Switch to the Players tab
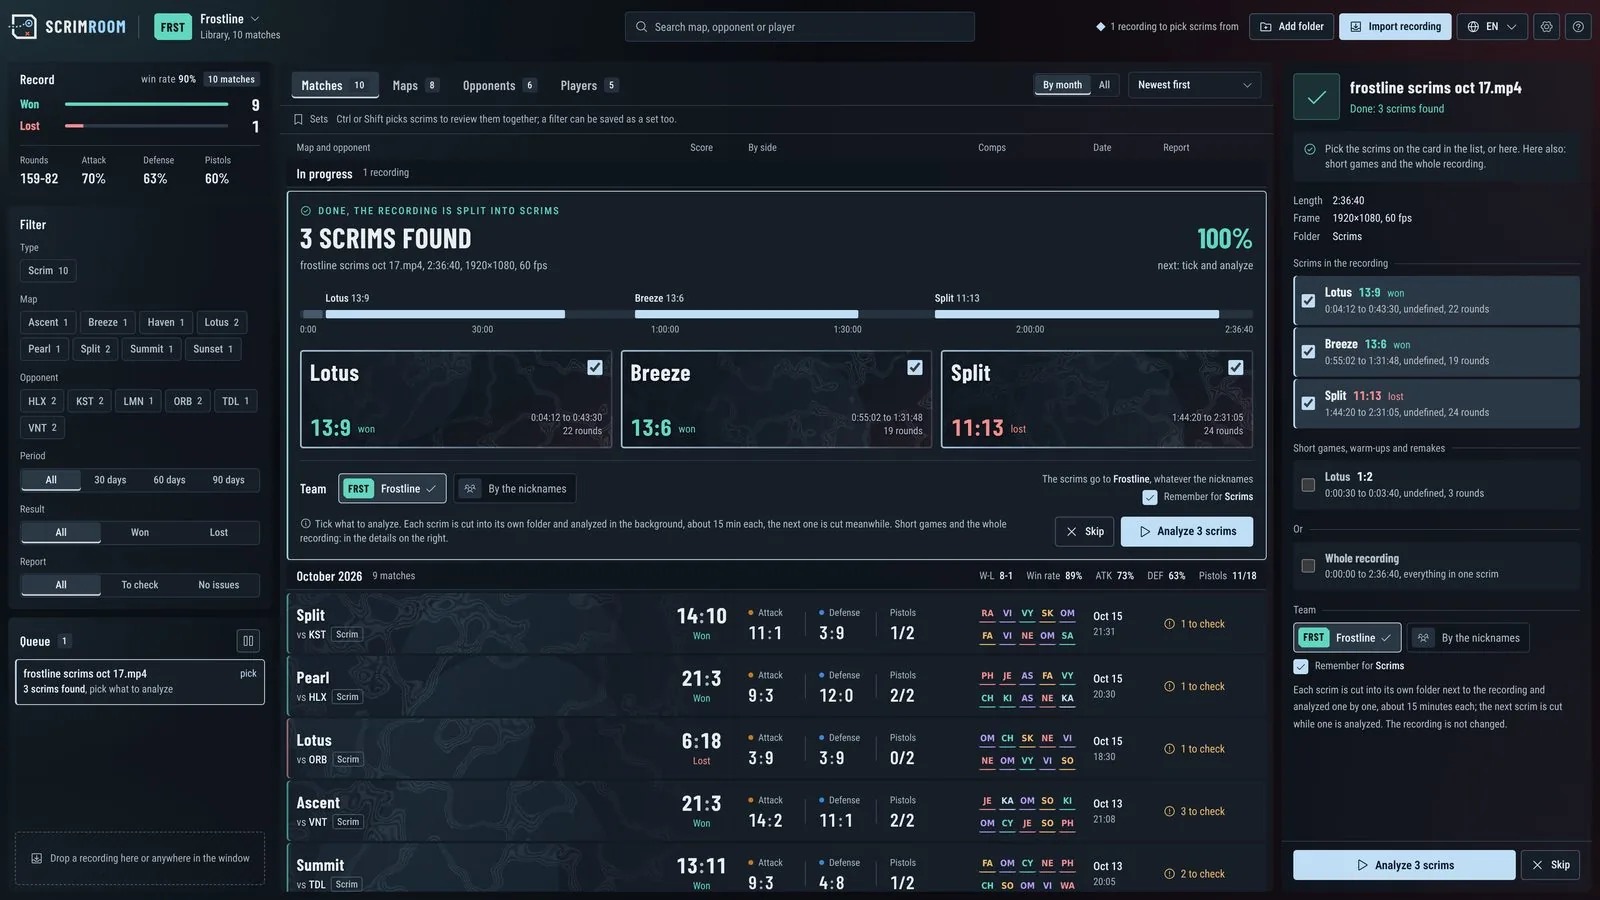Viewport: 1600px width, 900px height. (589, 86)
